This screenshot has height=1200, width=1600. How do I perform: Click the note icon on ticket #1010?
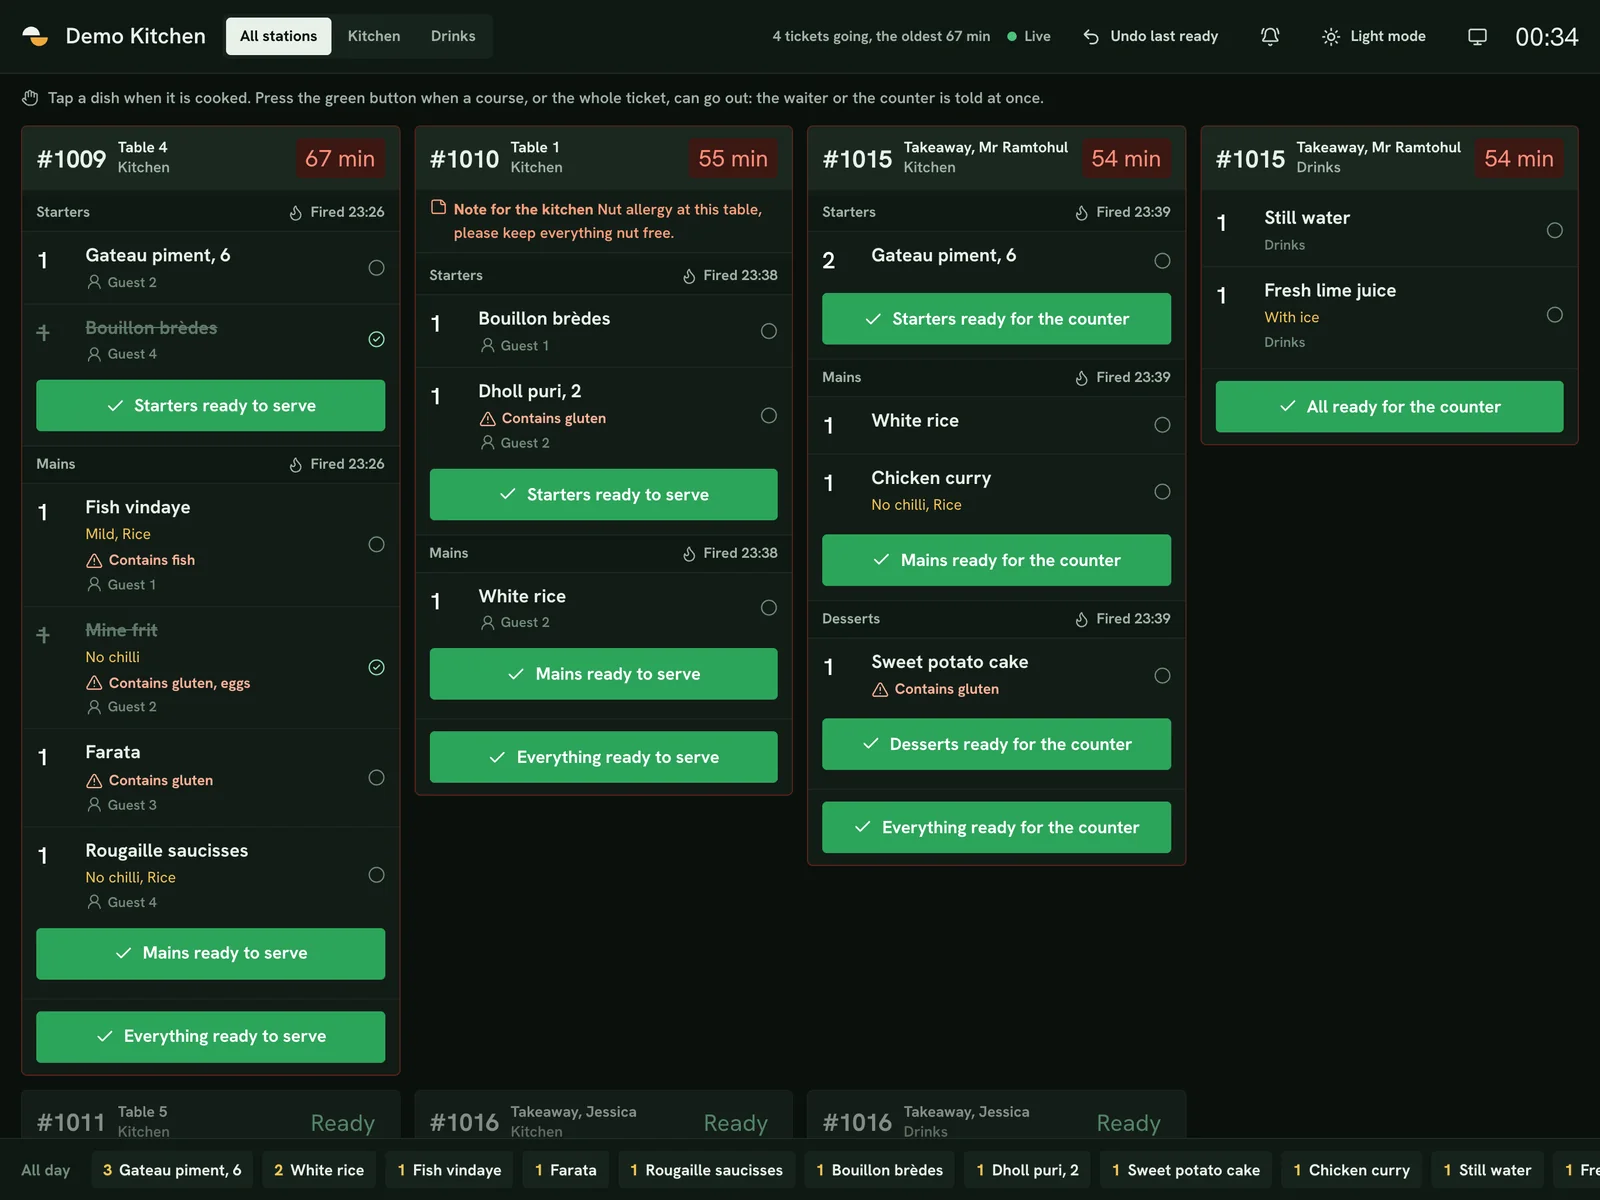click(x=438, y=208)
